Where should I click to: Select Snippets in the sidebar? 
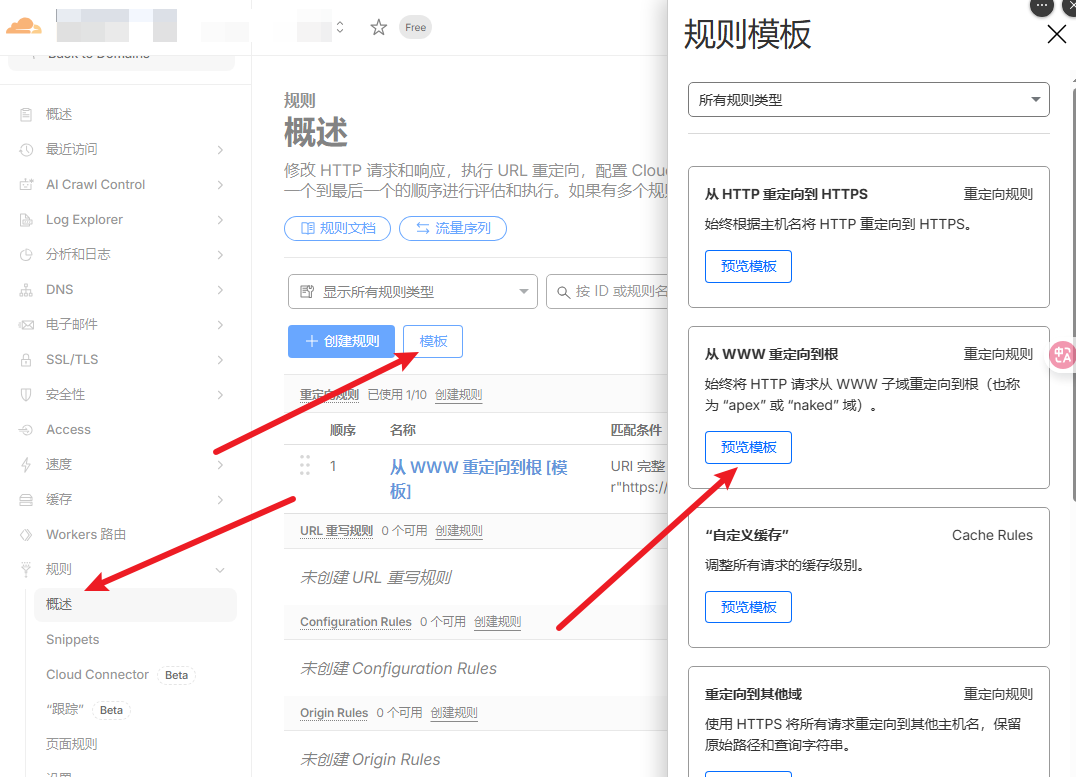pos(73,640)
